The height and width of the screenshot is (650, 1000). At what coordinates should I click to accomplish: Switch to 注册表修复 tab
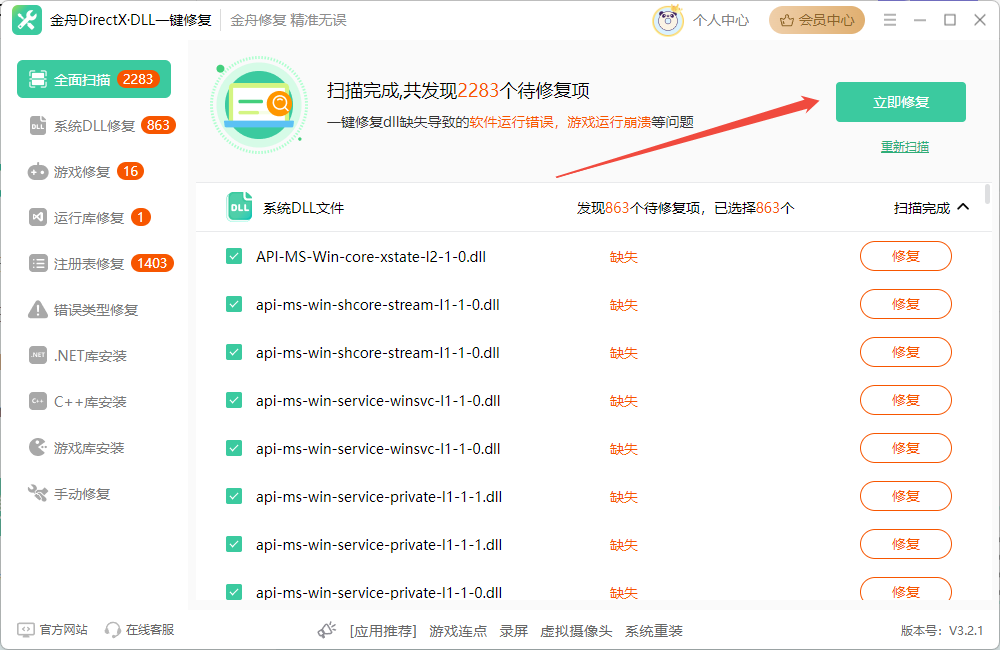point(89,264)
